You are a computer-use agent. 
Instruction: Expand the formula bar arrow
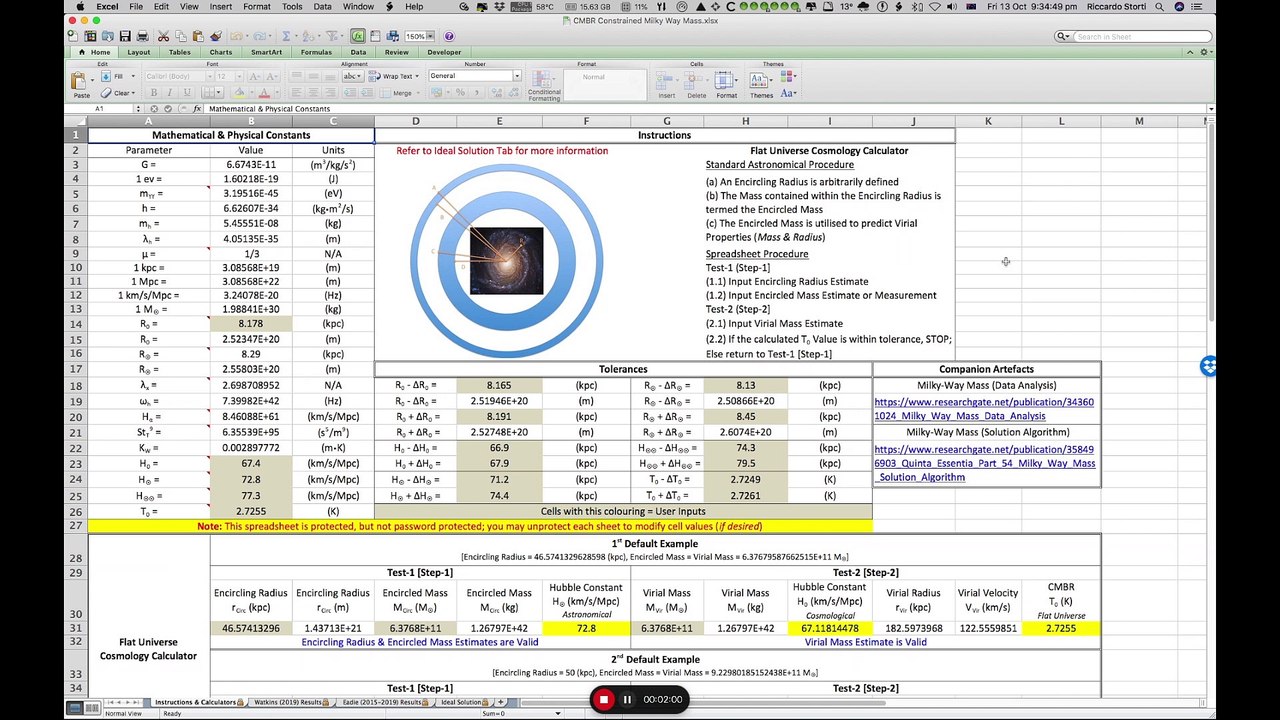(1210, 108)
